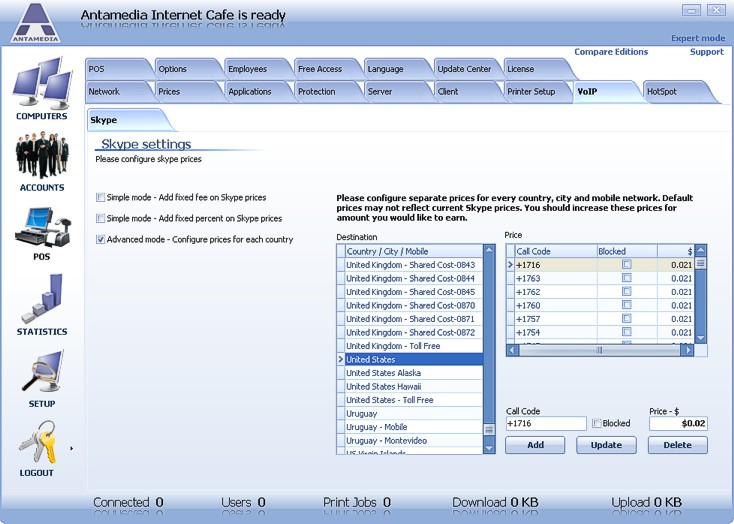The width and height of the screenshot is (734, 524).
Task: Click destination list scroll up arrow
Action: coord(489,250)
